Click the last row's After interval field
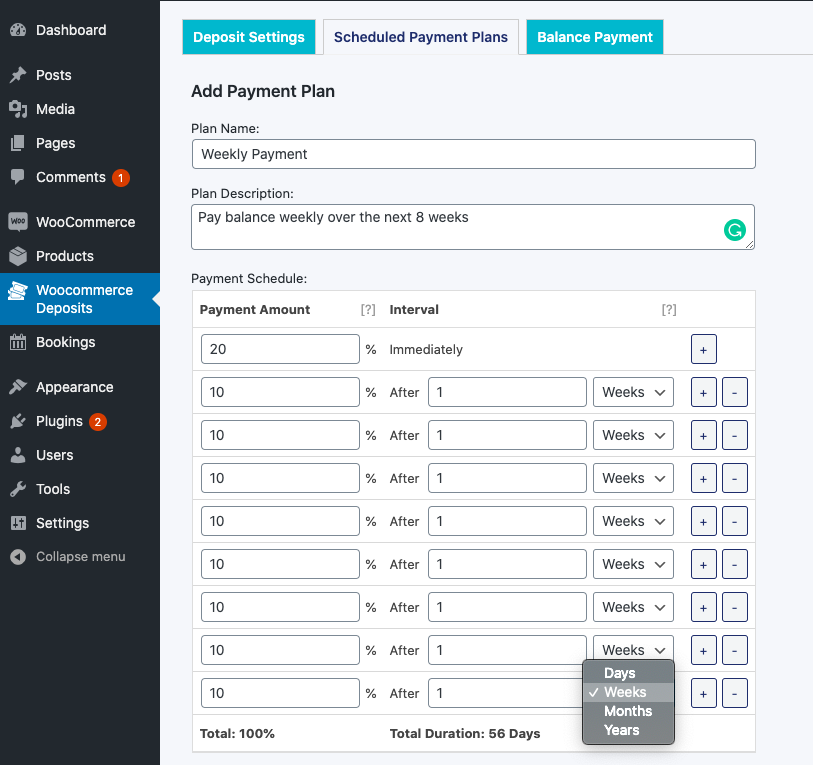The width and height of the screenshot is (813, 765). point(506,693)
